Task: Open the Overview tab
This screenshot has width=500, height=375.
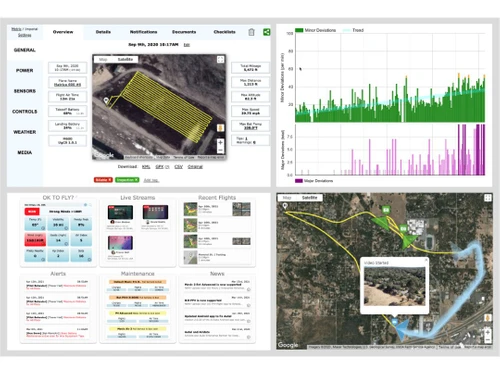Action: pos(63,32)
